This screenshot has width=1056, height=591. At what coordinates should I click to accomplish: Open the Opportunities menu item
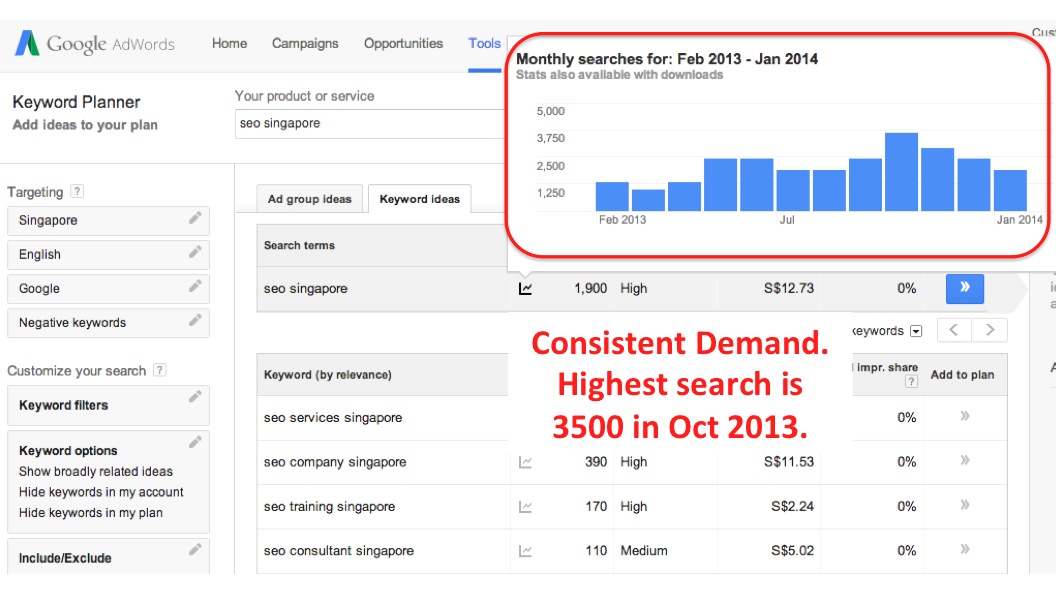click(403, 44)
